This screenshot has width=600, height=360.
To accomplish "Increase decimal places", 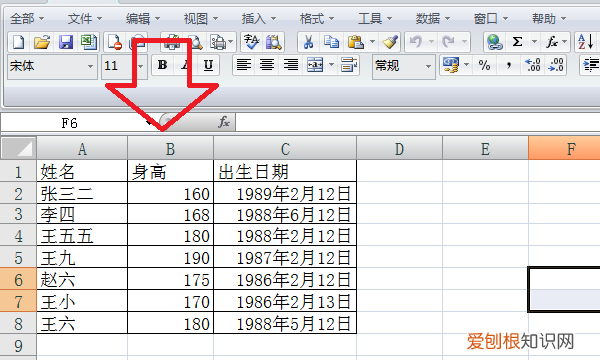I will click(533, 65).
